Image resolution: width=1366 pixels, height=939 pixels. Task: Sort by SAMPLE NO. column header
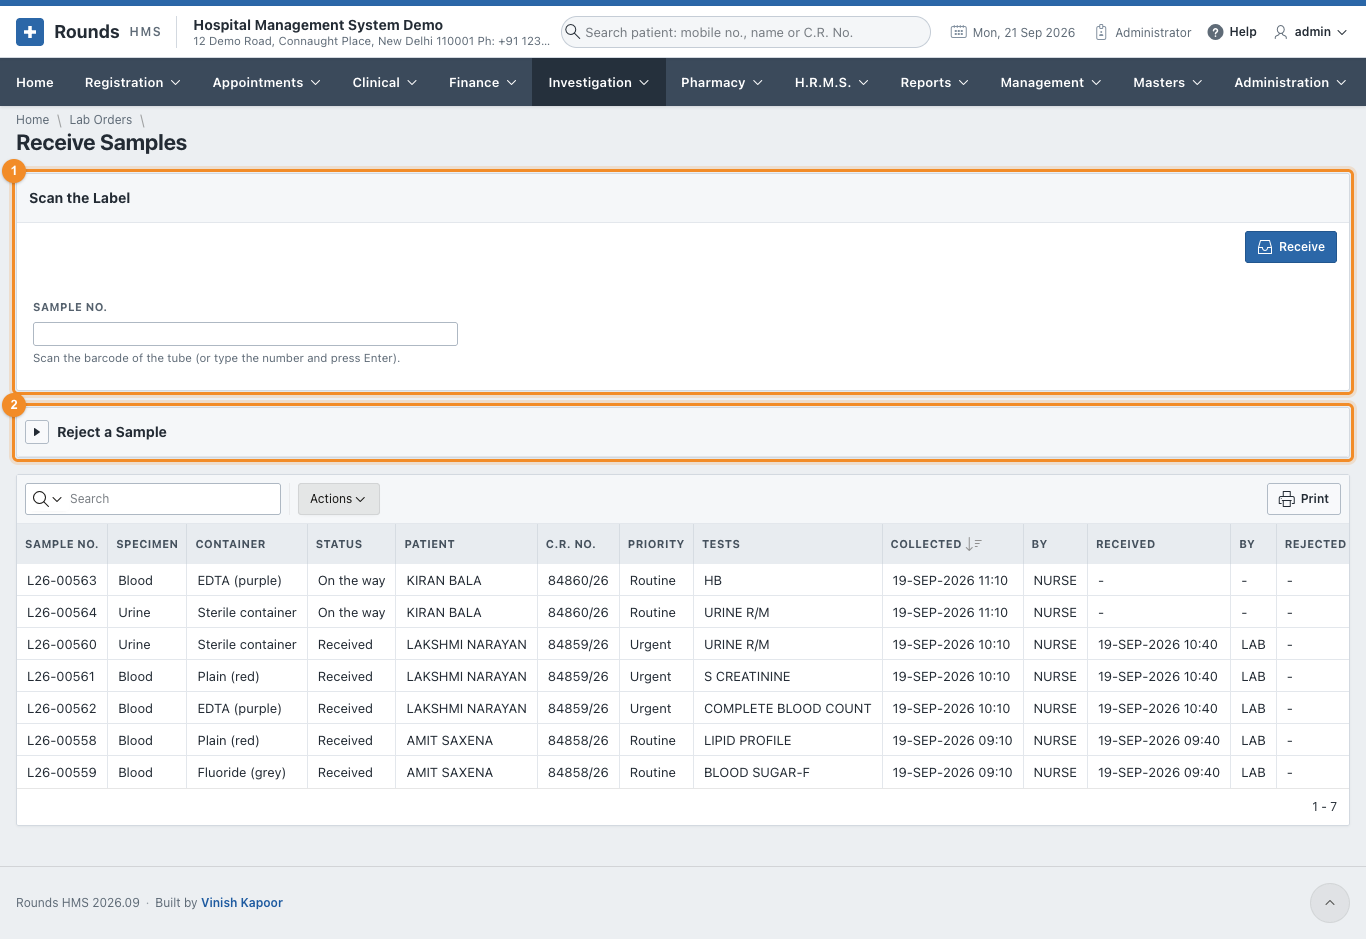[62, 544]
